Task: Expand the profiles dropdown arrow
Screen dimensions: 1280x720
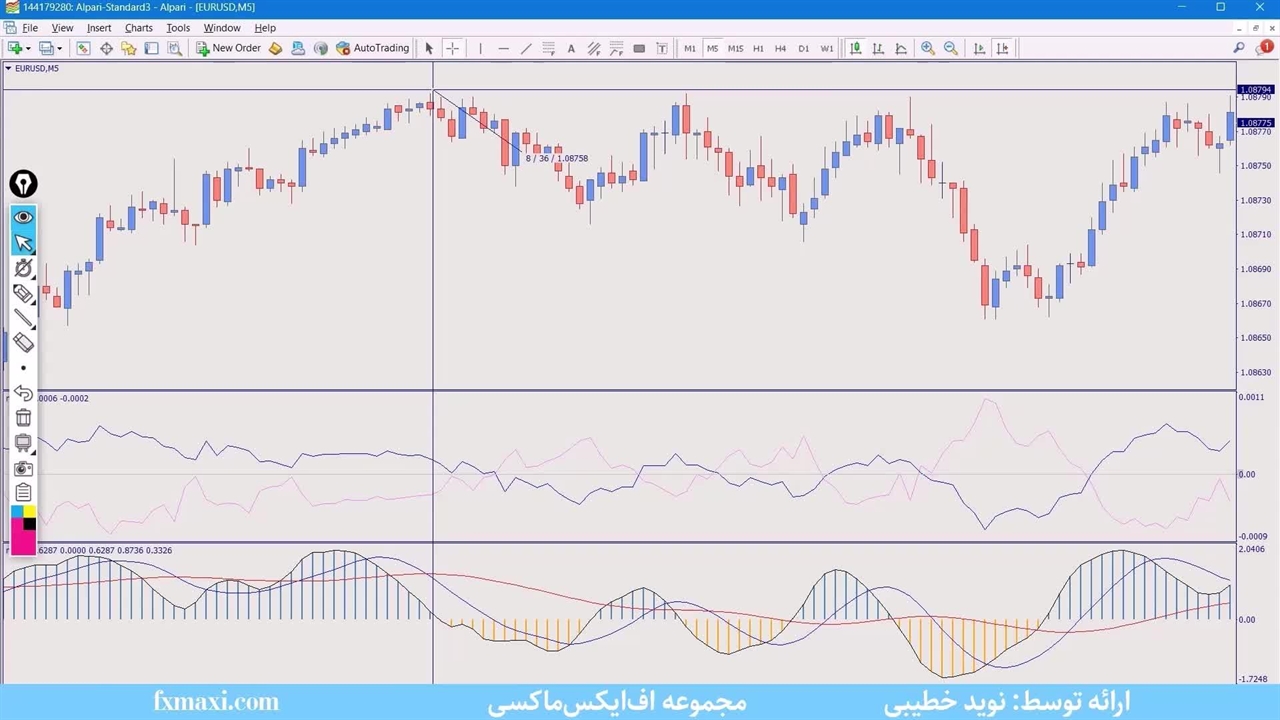Action: (x=59, y=48)
